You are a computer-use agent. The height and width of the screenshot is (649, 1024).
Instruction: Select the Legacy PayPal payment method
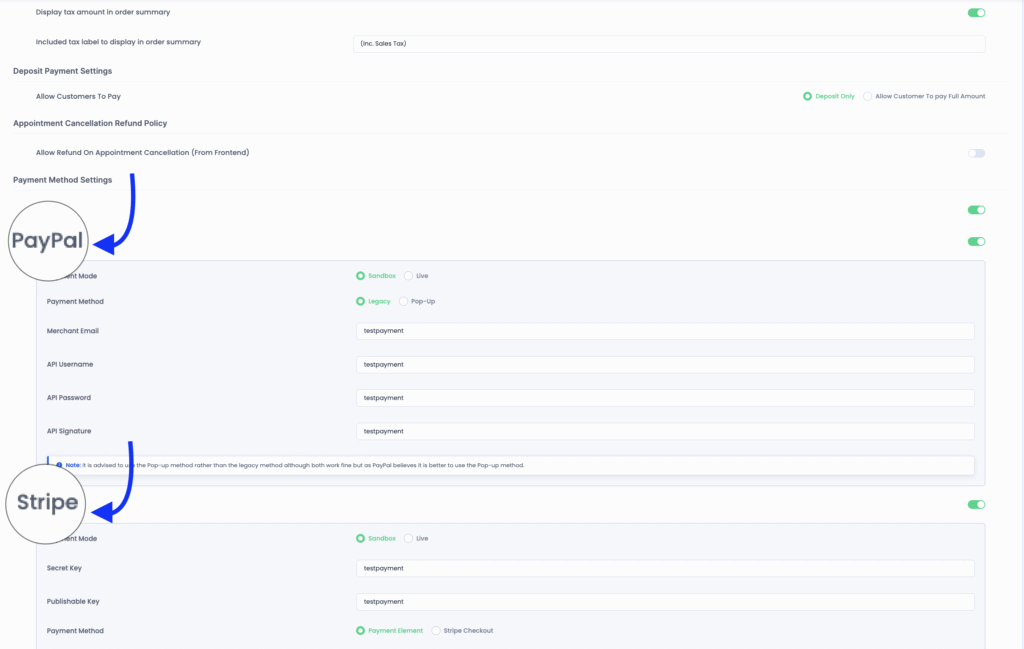[x=361, y=301]
